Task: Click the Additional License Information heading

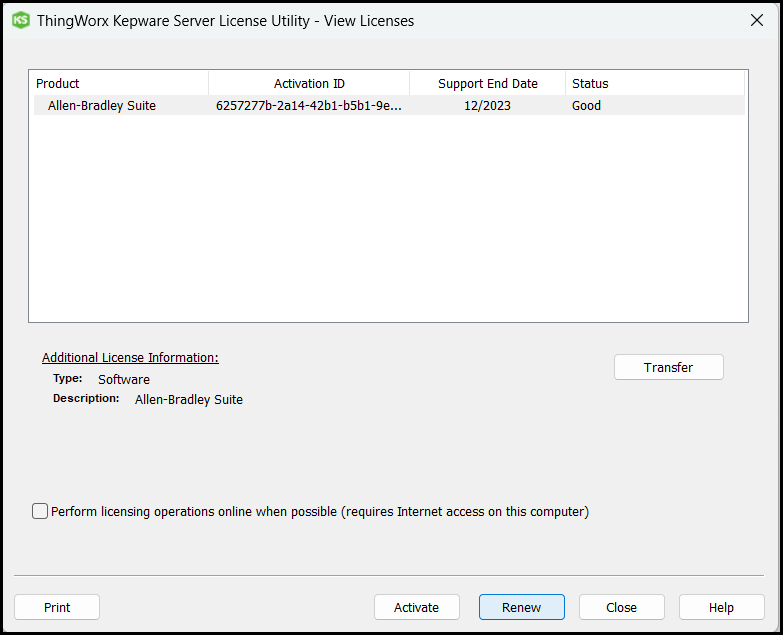Action: coord(130,357)
